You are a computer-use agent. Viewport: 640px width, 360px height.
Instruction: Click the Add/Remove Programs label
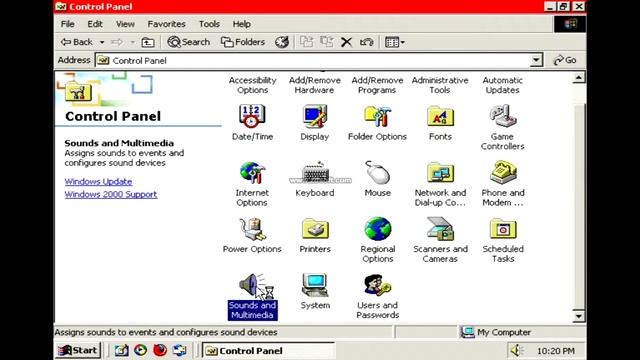click(378, 85)
